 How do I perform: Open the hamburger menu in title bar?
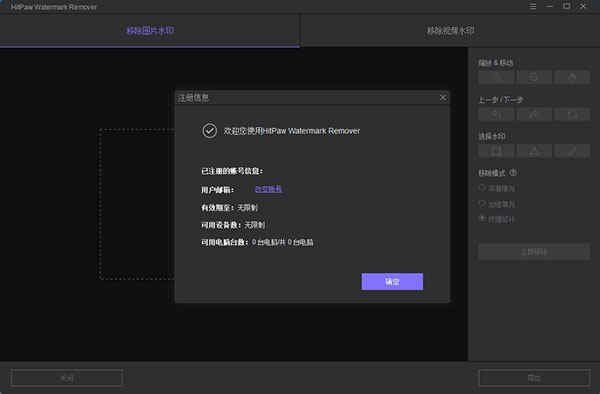[x=532, y=7]
